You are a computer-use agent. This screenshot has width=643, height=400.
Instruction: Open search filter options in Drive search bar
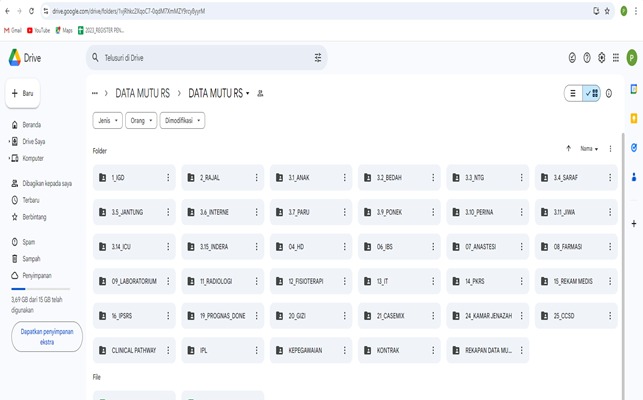click(x=318, y=58)
